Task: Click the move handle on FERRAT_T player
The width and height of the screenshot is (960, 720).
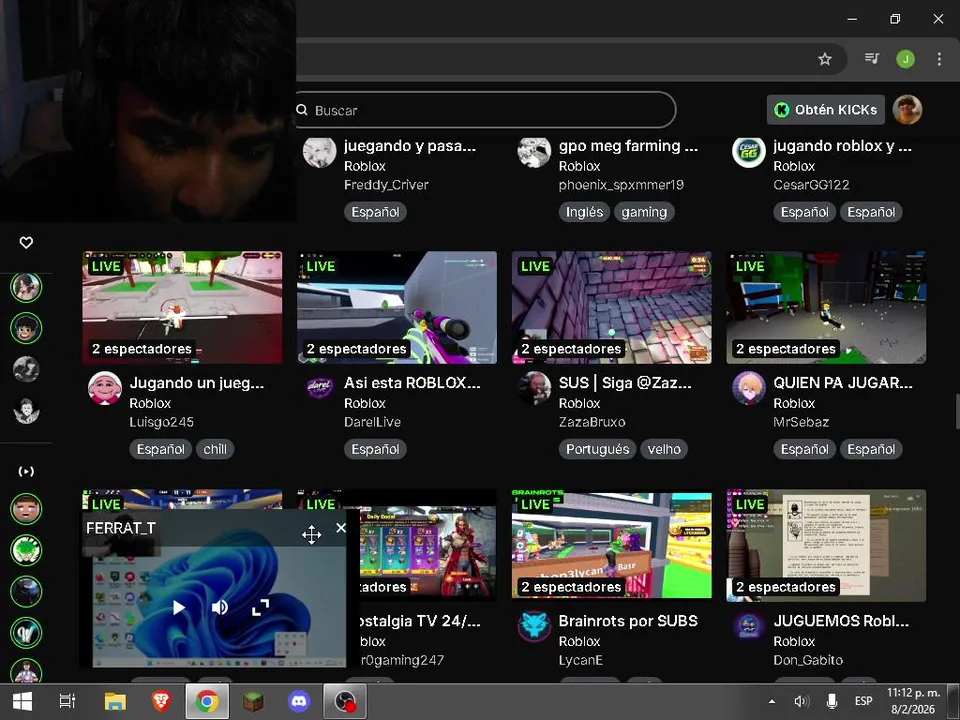Action: tap(312, 534)
